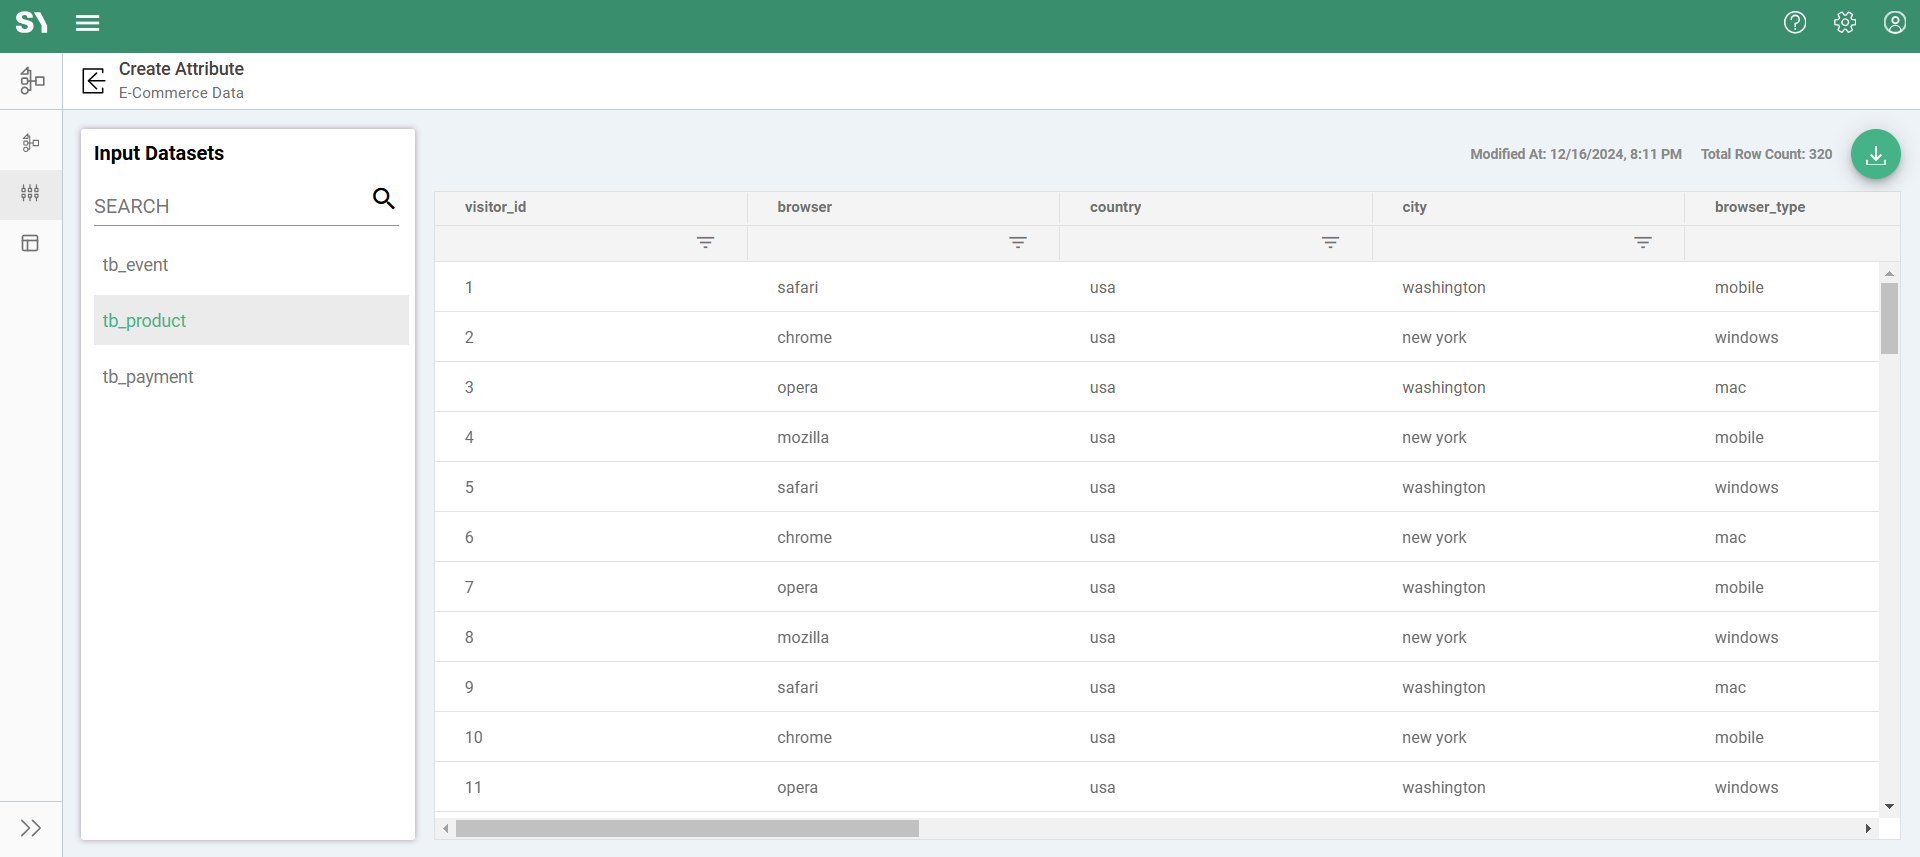Open filter for visitor_id column

click(705, 243)
